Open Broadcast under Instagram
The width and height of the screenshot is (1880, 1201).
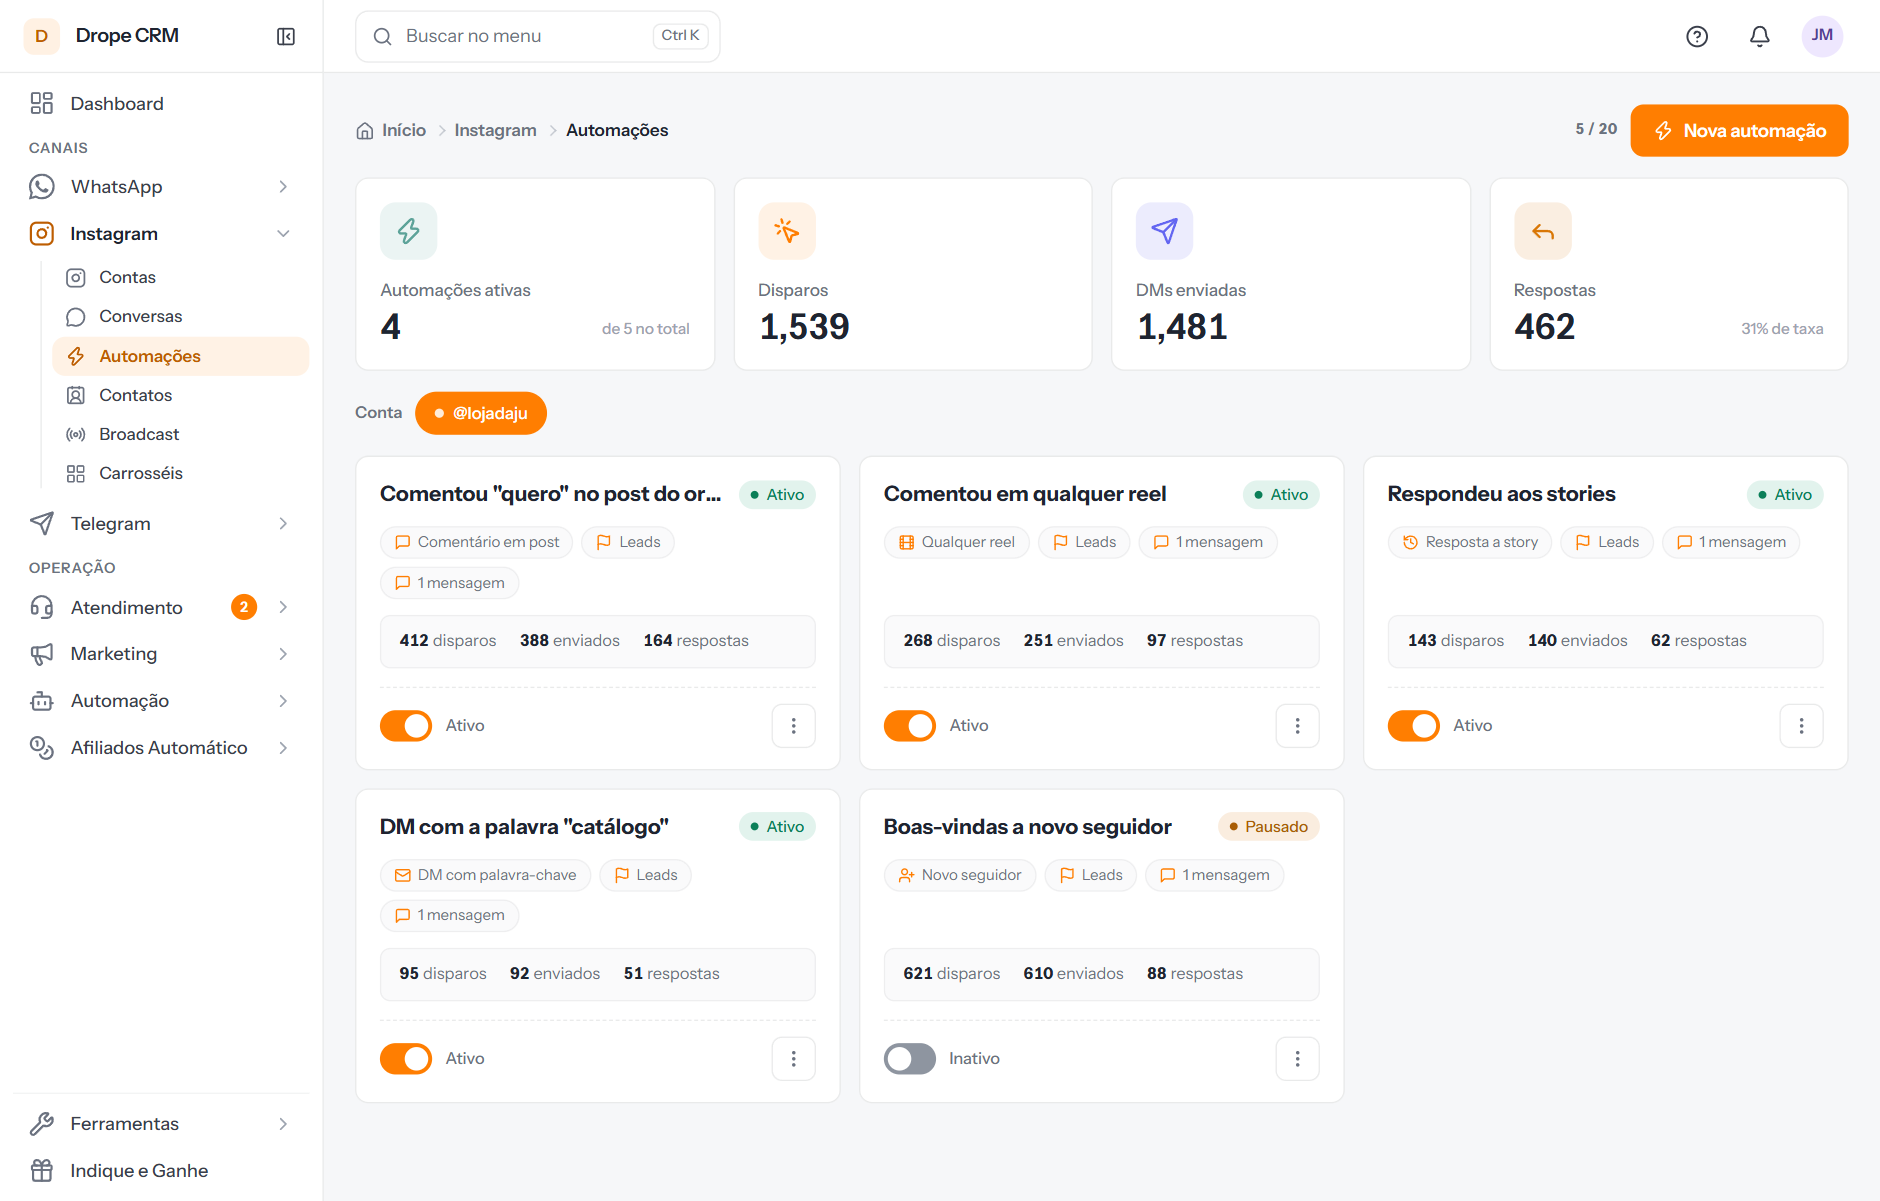pyautogui.click(x=180, y=434)
